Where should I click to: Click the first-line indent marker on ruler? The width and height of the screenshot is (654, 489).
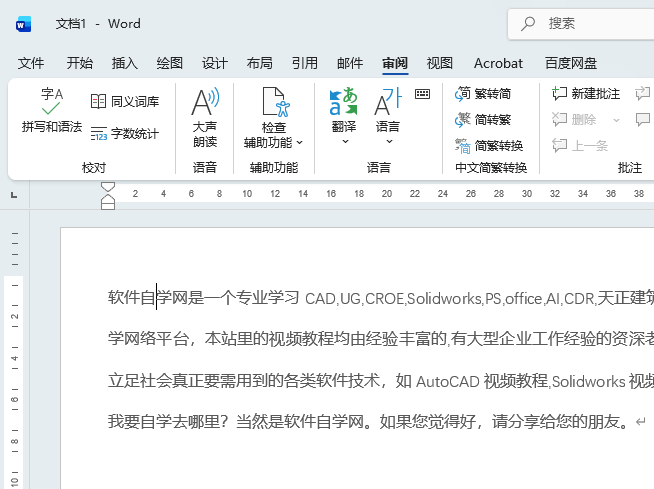click(108, 187)
